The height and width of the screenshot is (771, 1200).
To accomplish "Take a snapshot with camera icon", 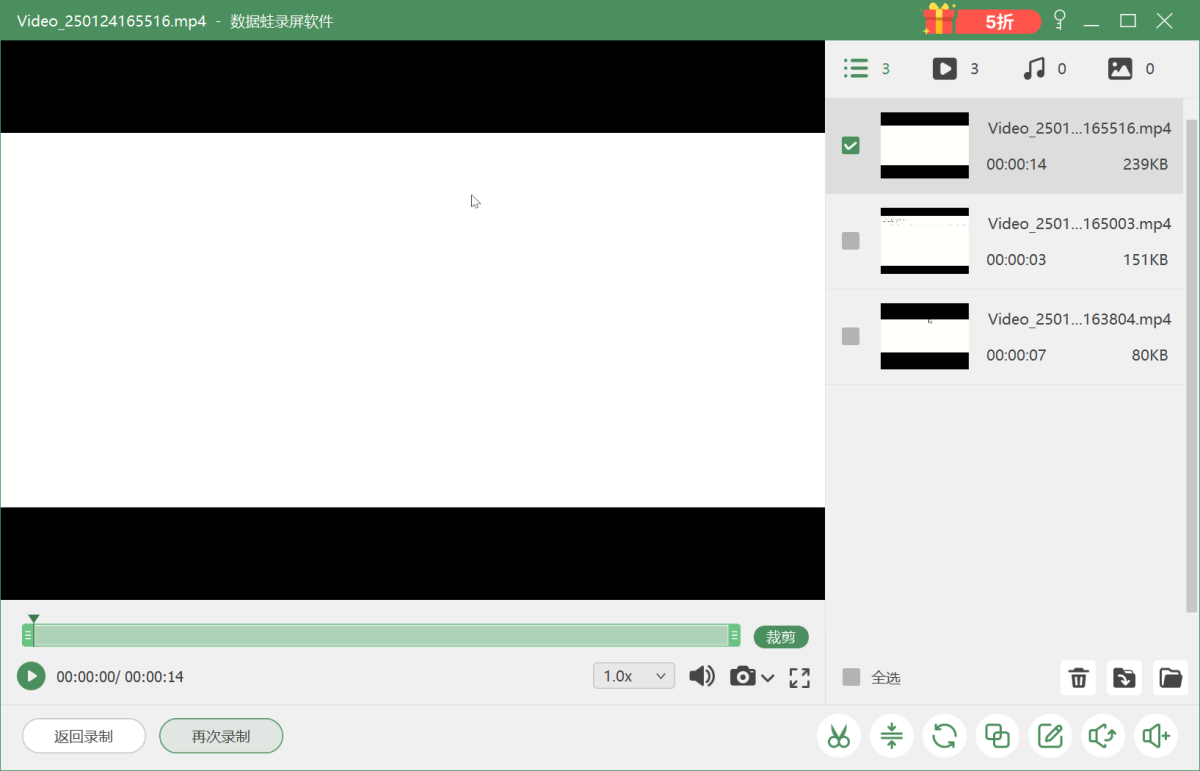I will (x=742, y=677).
